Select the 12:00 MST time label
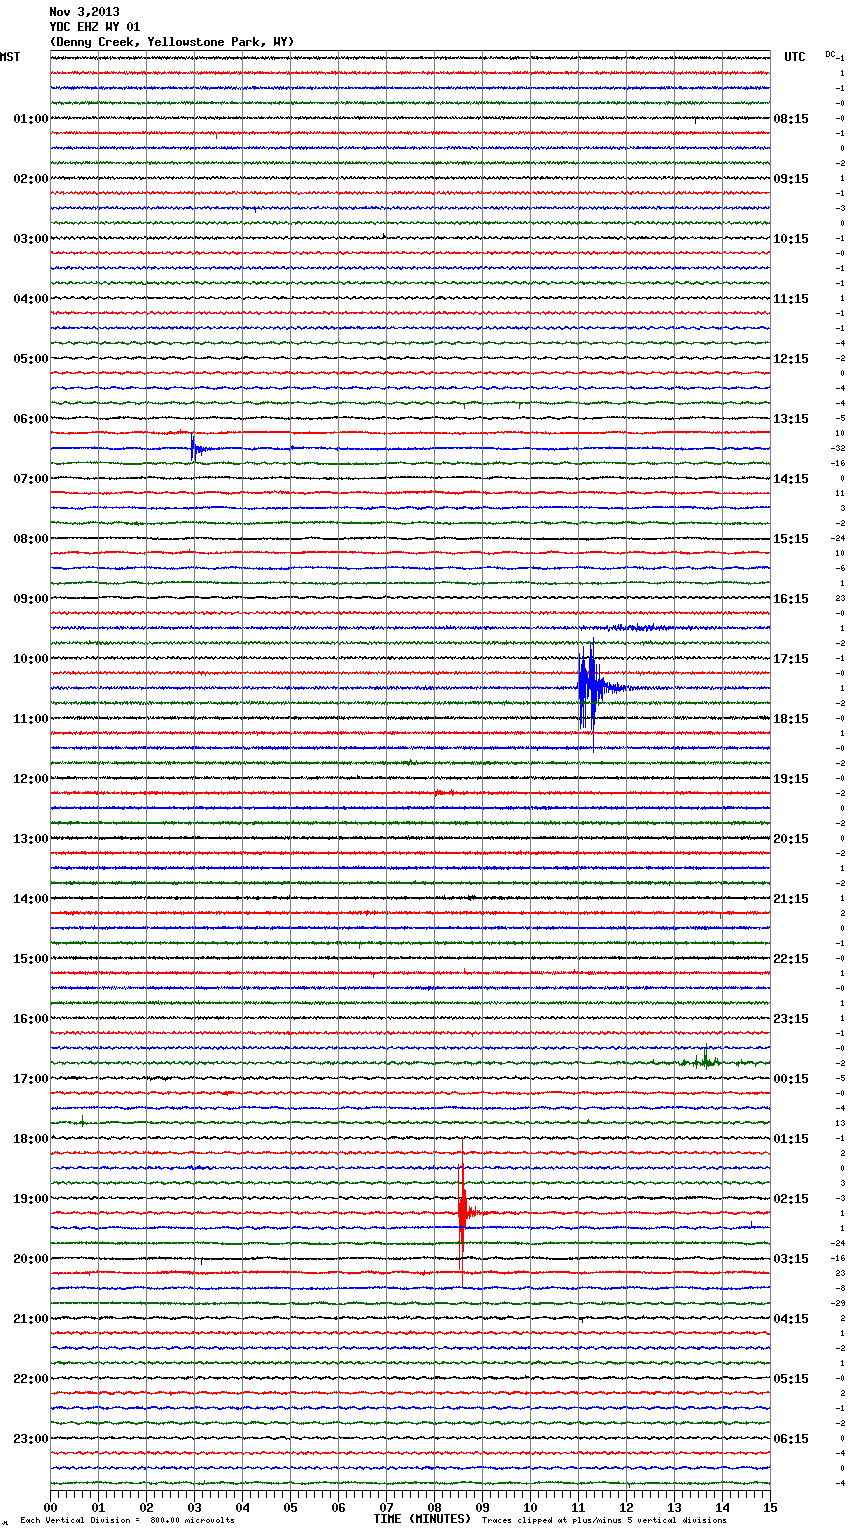 click(30, 779)
